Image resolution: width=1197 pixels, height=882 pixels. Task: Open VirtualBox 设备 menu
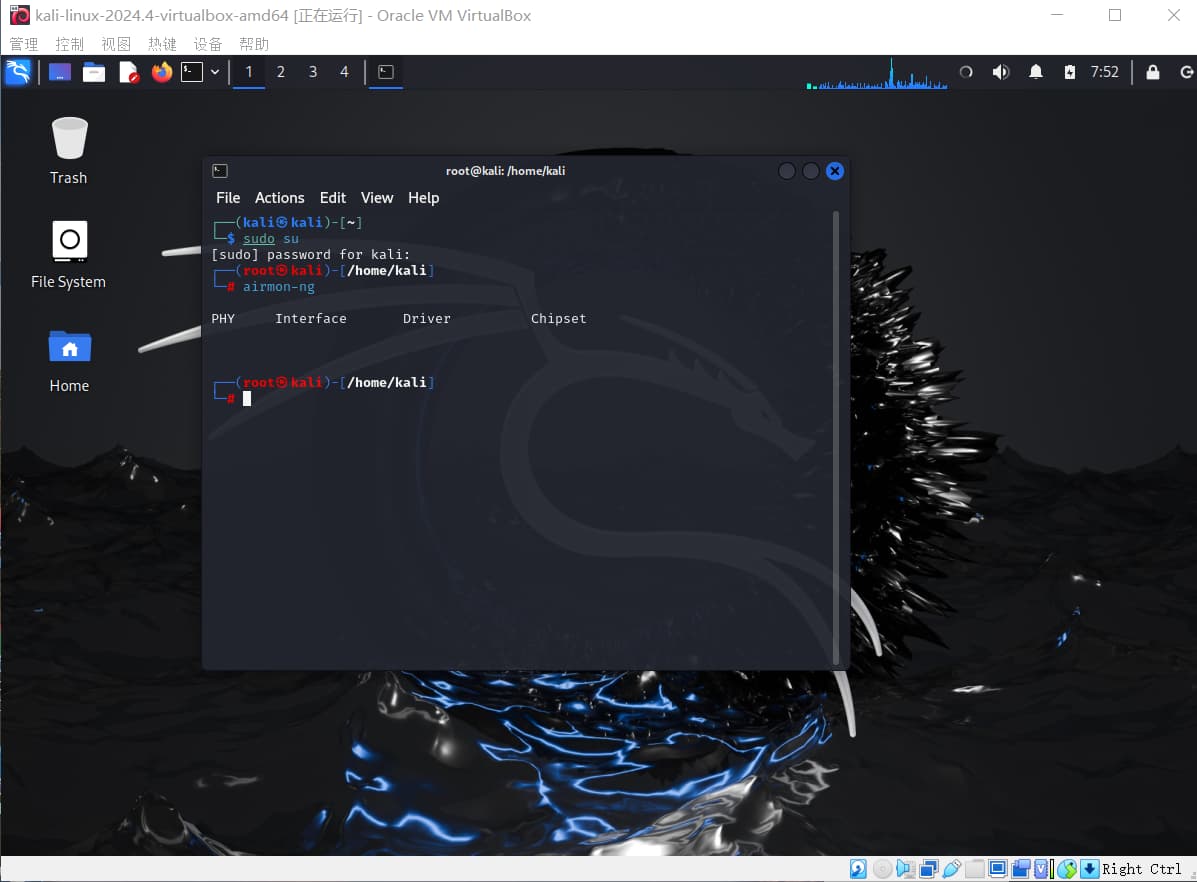tap(208, 44)
